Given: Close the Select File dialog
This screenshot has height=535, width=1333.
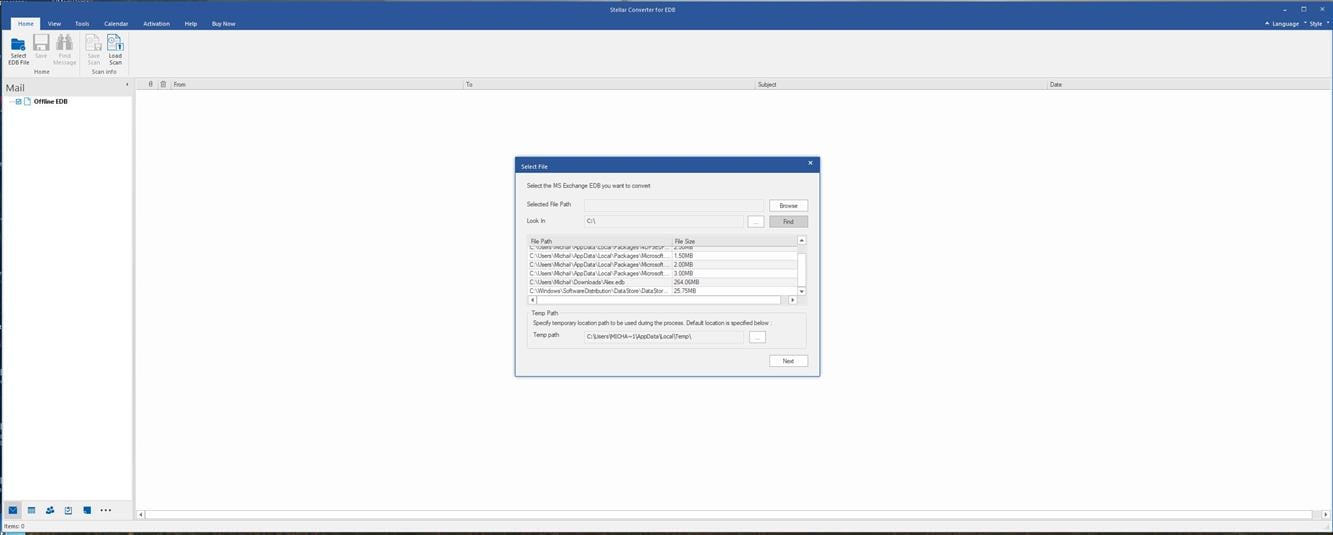Looking at the screenshot, I should click(x=810, y=163).
